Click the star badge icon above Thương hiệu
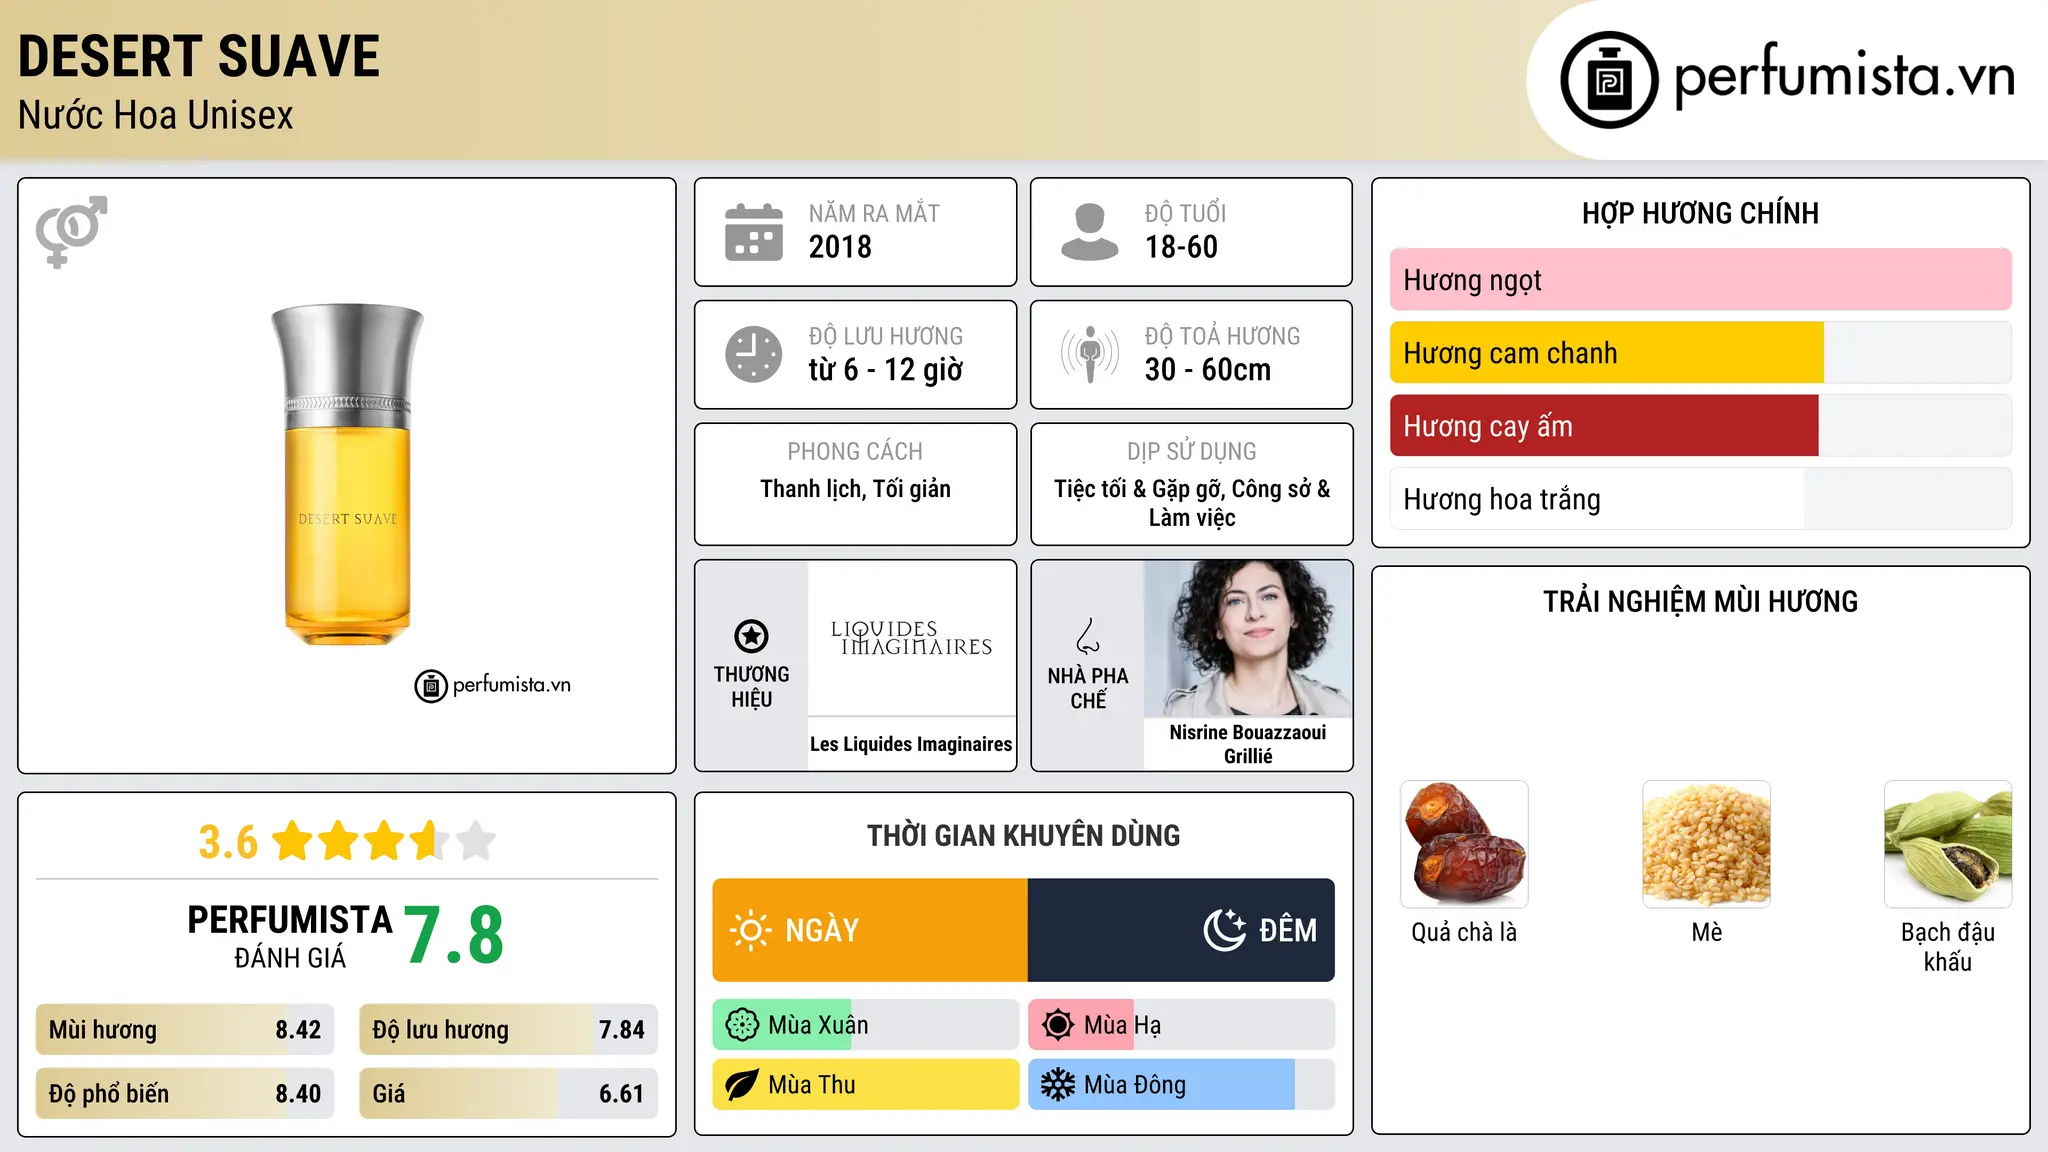 751,636
